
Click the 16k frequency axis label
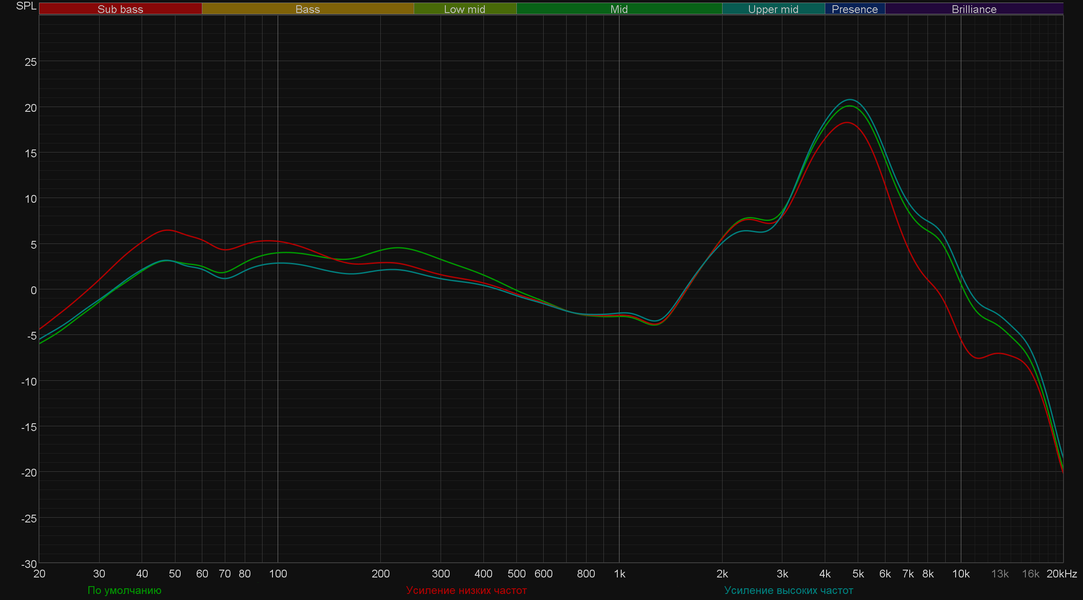pos(1031,574)
